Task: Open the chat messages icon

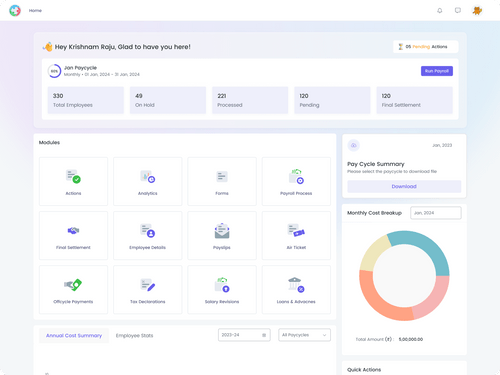Action: coord(458,11)
